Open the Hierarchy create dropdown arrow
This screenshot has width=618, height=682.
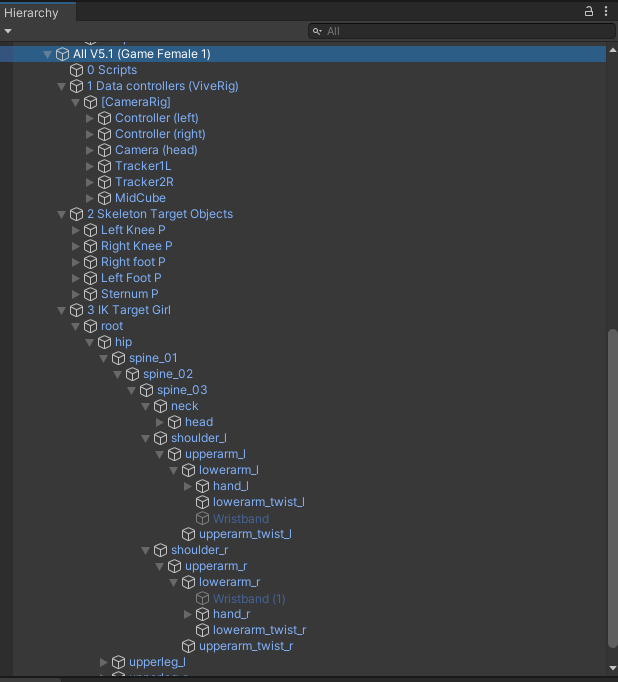8,31
